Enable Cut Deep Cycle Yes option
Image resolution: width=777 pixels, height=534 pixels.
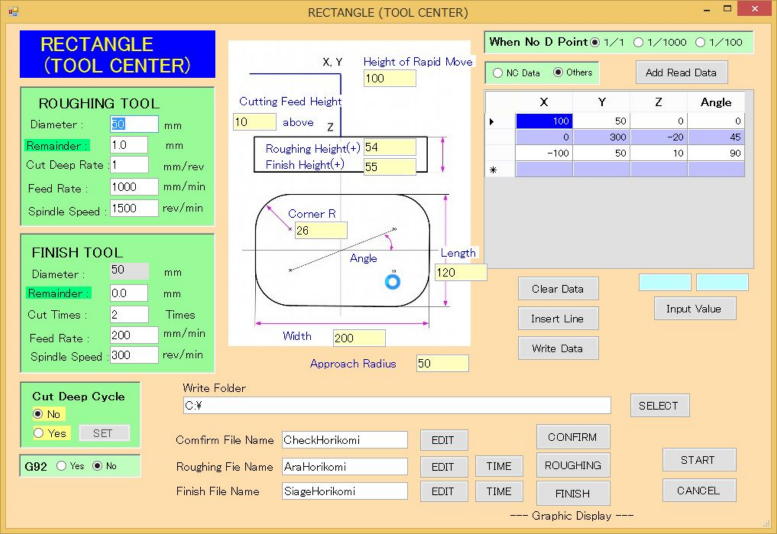pyautogui.click(x=39, y=433)
